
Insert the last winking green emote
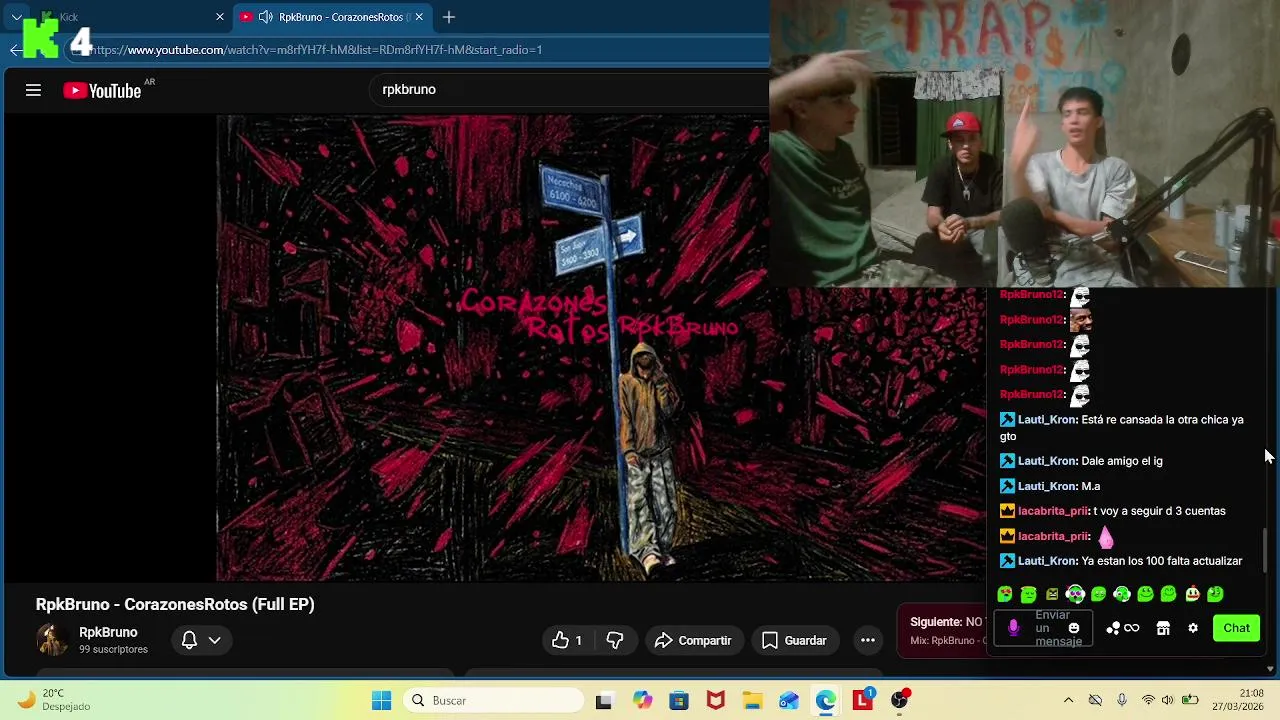[x=1215, y=594]
